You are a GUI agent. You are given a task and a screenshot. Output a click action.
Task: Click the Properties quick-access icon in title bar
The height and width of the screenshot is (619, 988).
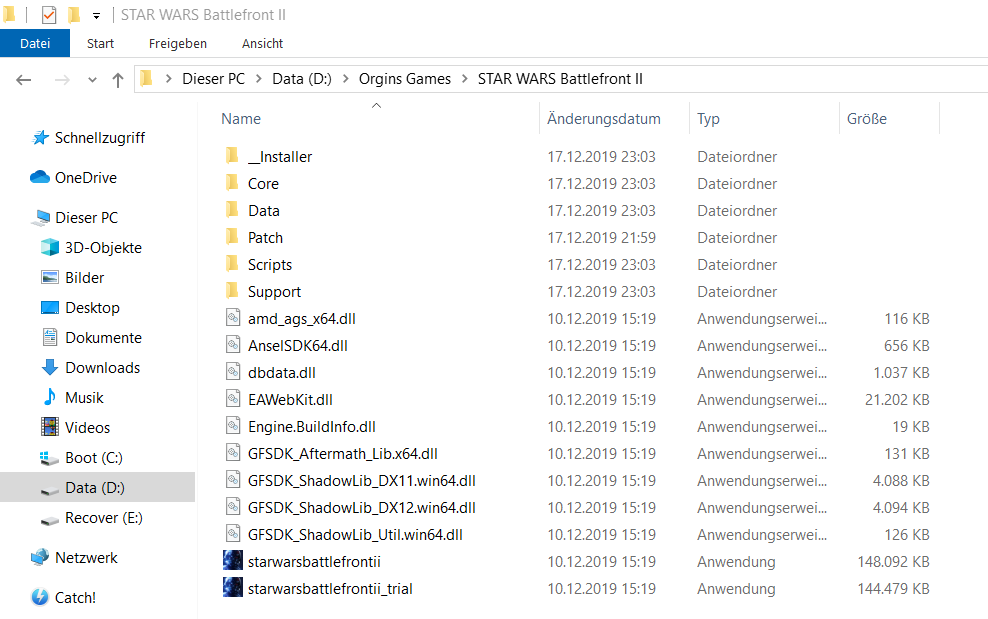pos(49,14)
